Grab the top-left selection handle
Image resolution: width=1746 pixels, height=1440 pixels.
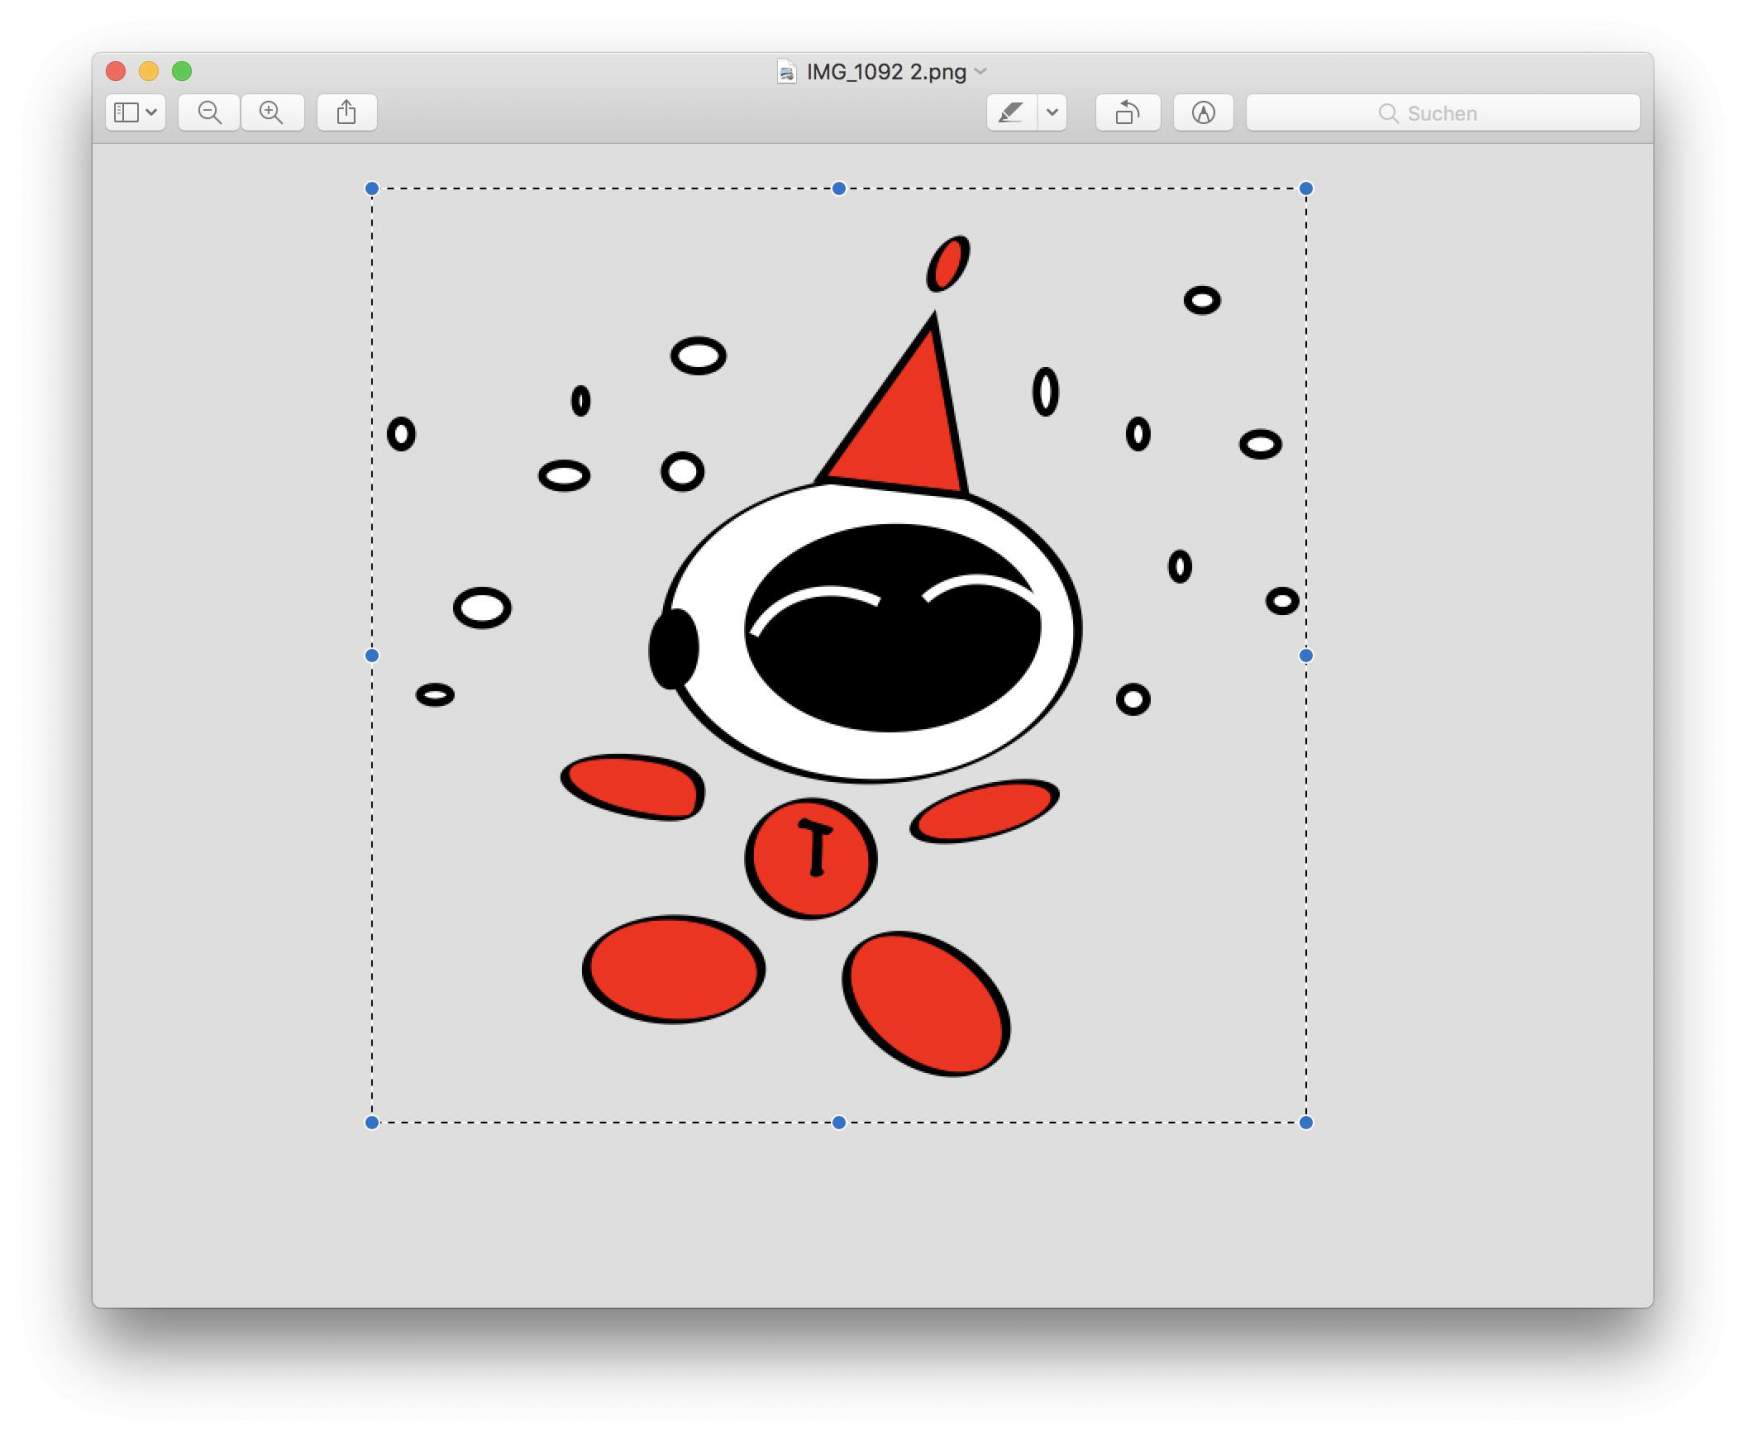pos(372,188)
